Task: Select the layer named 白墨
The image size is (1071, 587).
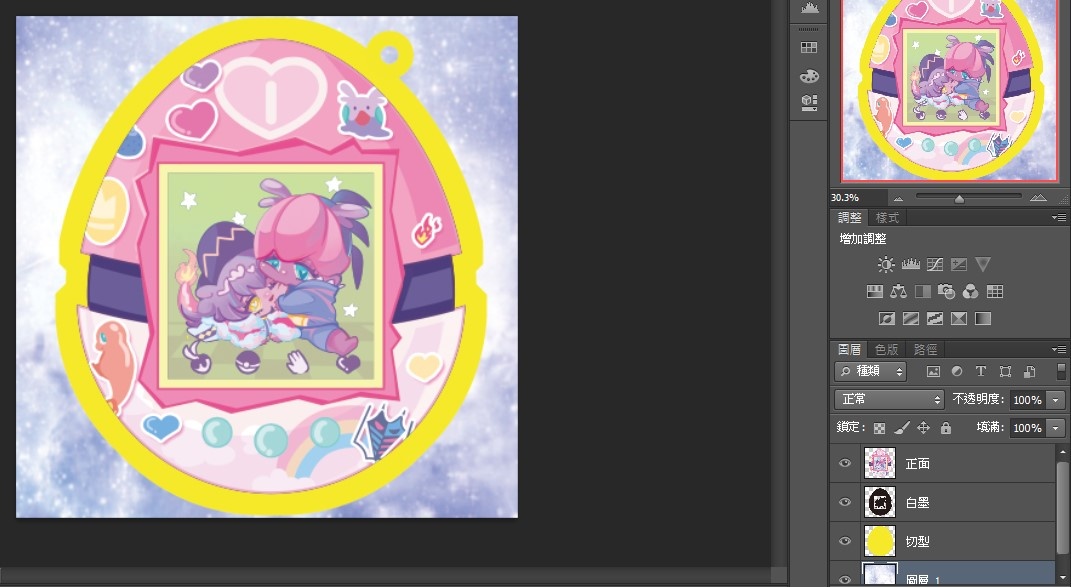Action: pyautogui.click(x=917, y=503)
